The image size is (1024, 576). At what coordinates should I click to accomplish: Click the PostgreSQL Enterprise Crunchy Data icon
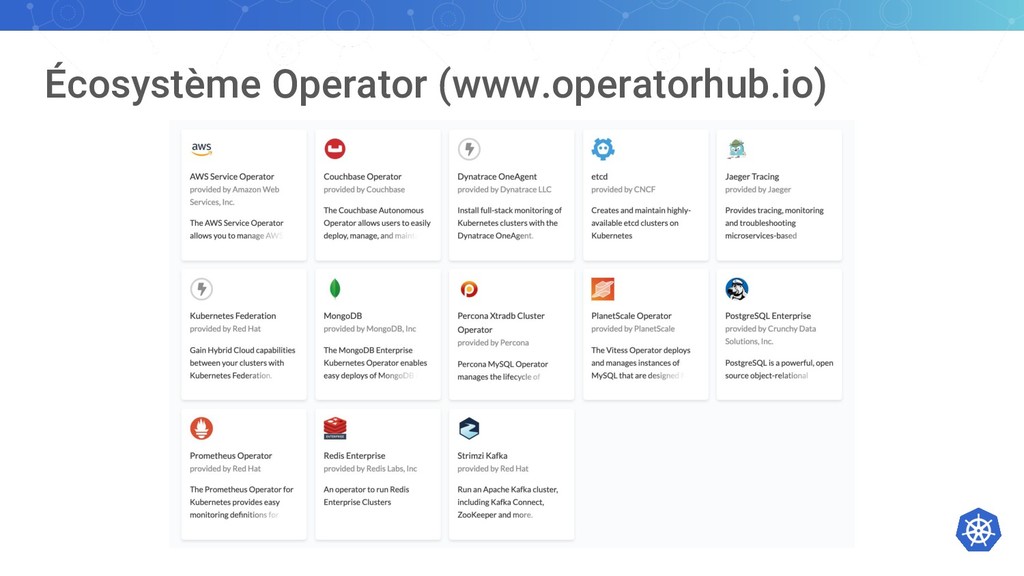click(x=737, y=289)
